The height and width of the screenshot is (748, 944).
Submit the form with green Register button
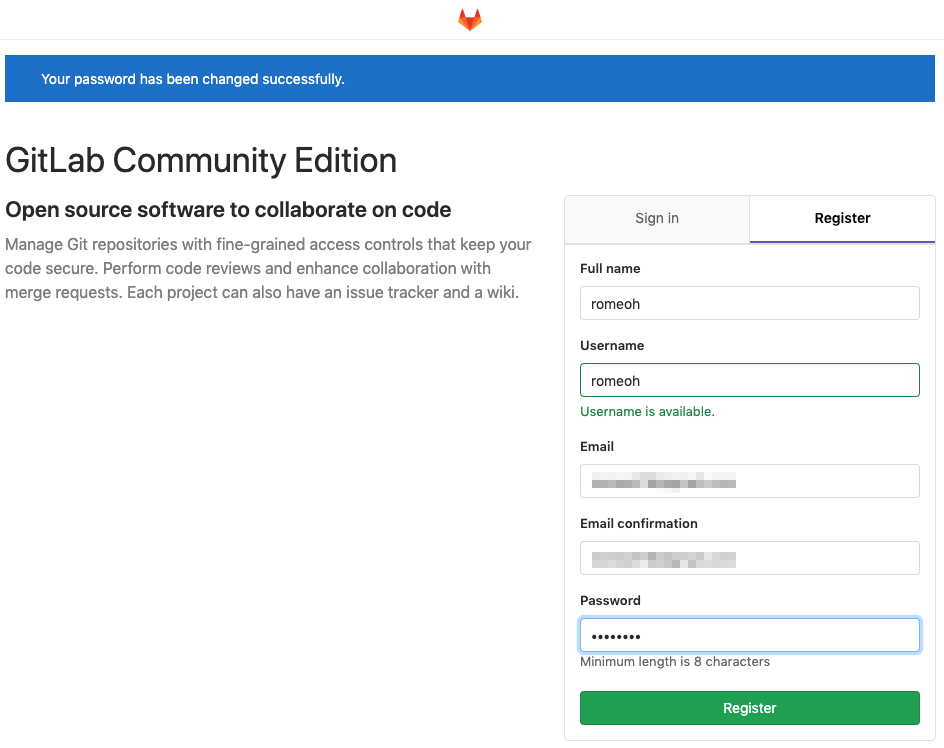[750, 708]
